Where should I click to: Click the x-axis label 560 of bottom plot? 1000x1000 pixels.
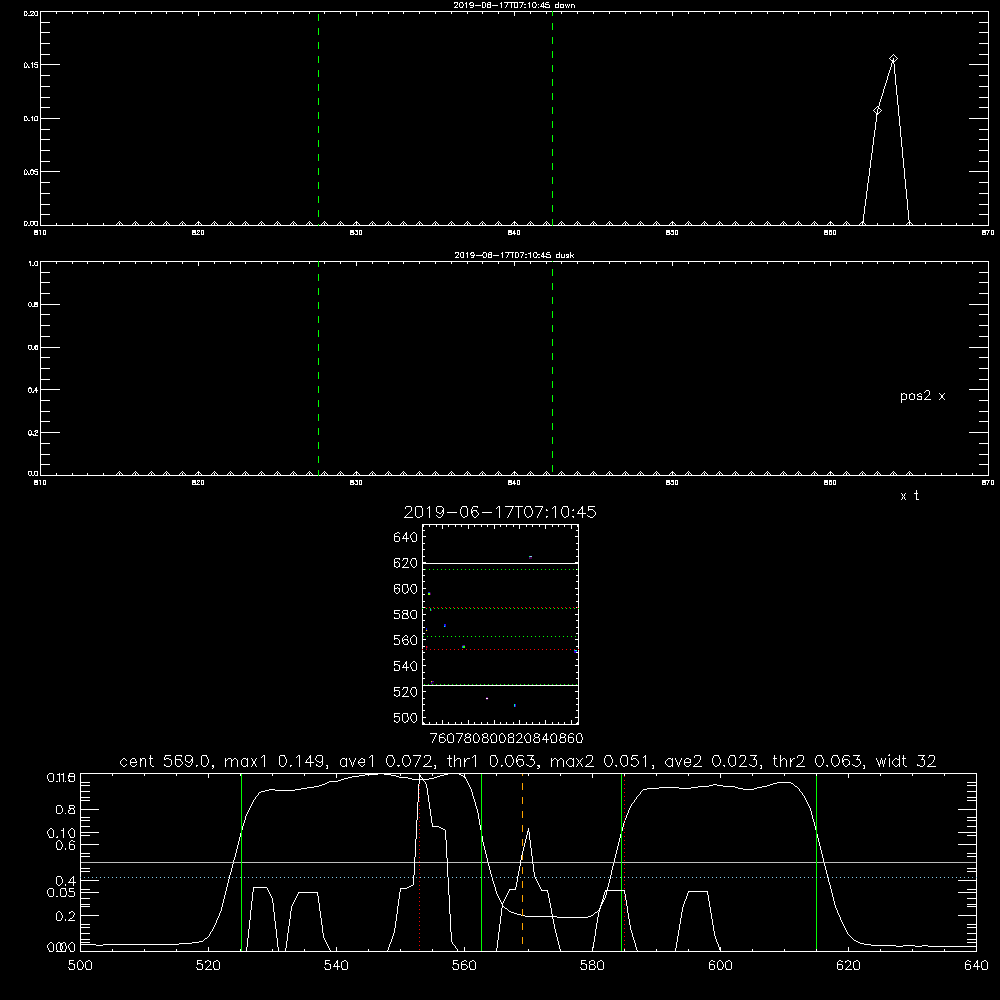point(464,966)
